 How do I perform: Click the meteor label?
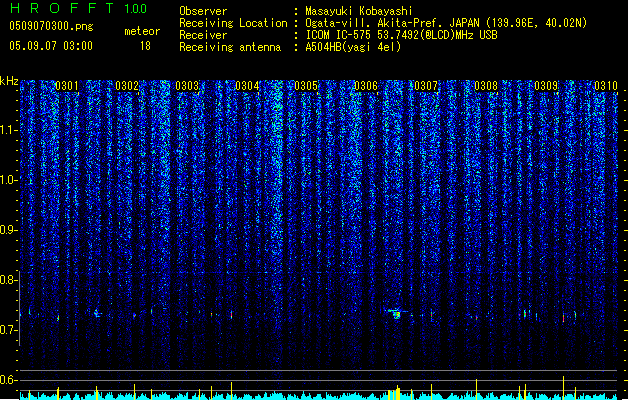(x=142, y=31)
